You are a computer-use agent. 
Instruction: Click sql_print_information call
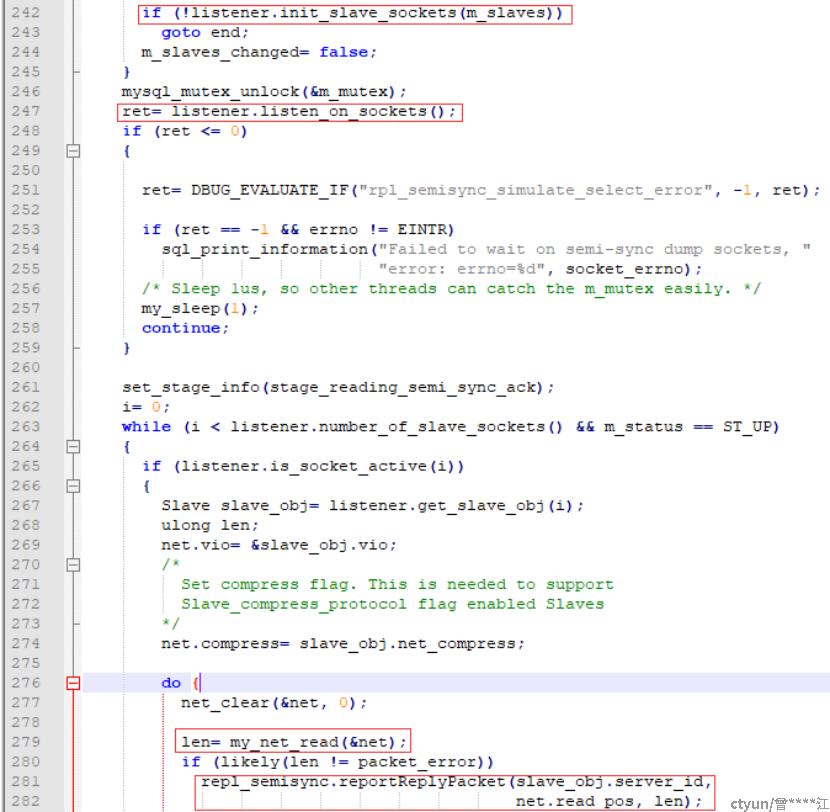486,249
